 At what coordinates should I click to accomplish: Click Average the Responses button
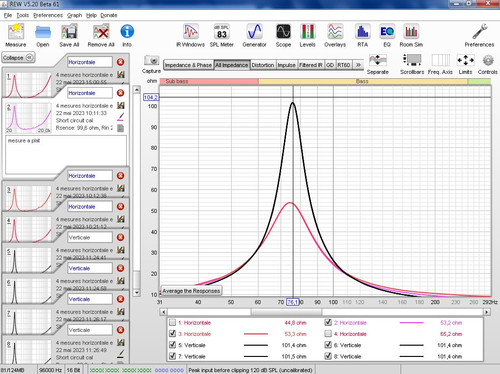(x=191, y=291)
